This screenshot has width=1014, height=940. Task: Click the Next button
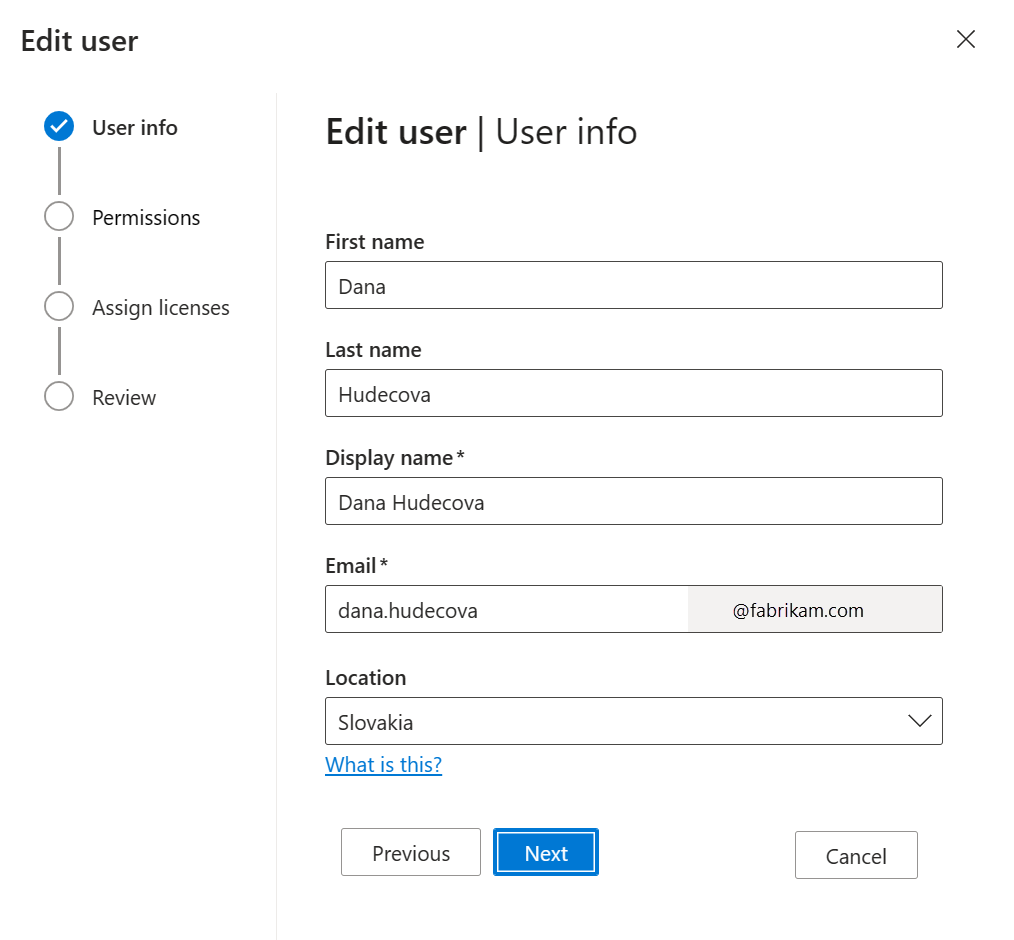(545, 852)
